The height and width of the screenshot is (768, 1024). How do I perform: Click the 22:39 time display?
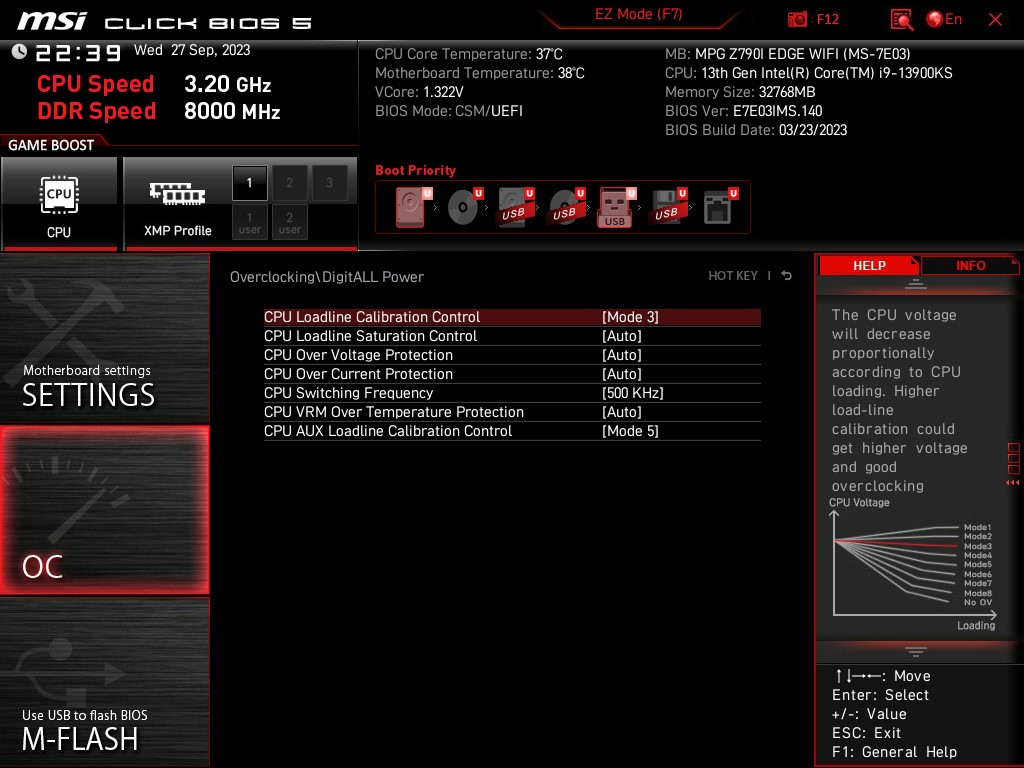point(78,53)
